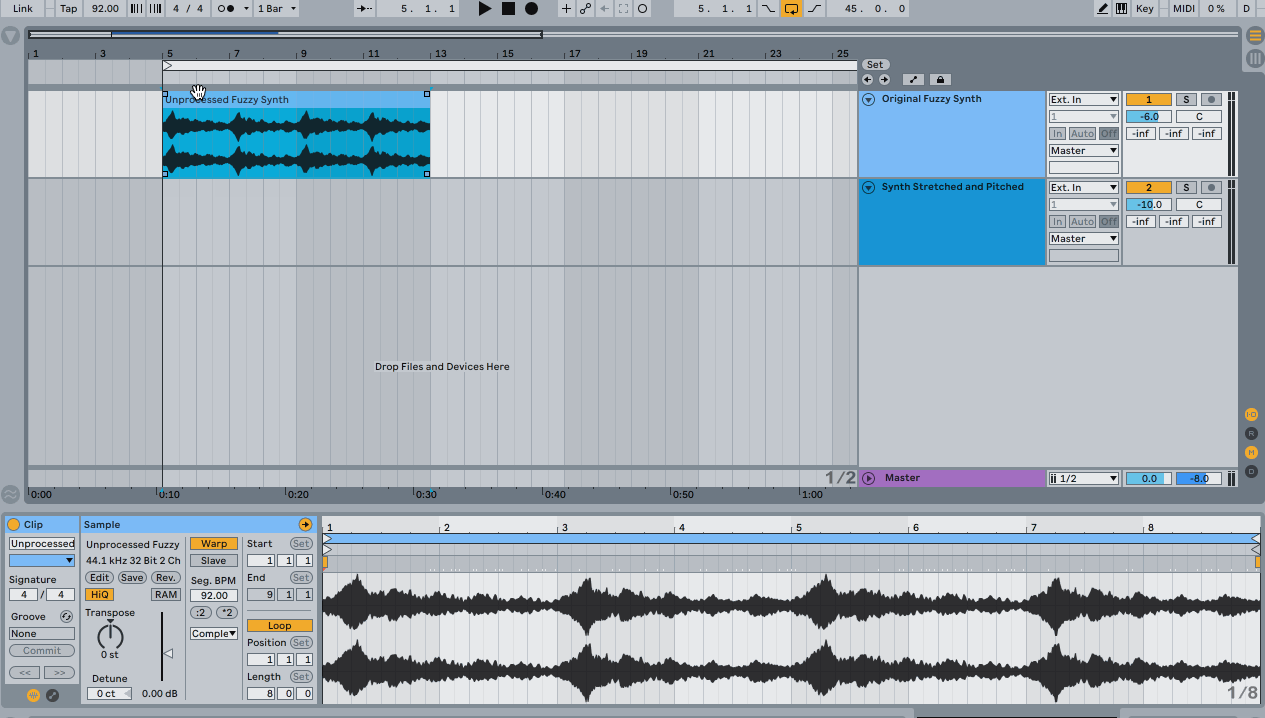The image size is (1265, 718).
Task: Click the -10.0 volume slider on track 2
Action: (x=1148, y=205)
